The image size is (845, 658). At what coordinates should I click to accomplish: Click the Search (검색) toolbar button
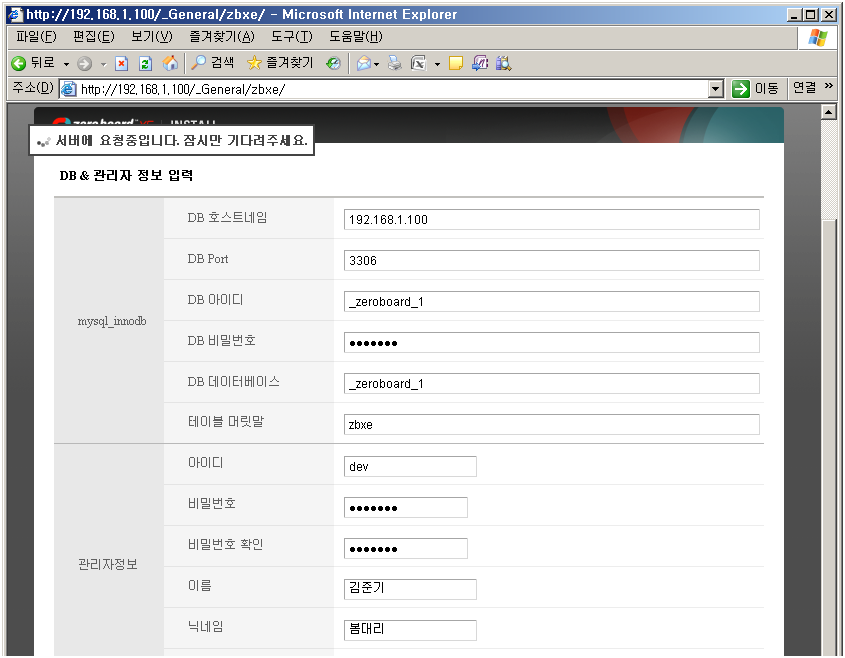tap(213, 63)
